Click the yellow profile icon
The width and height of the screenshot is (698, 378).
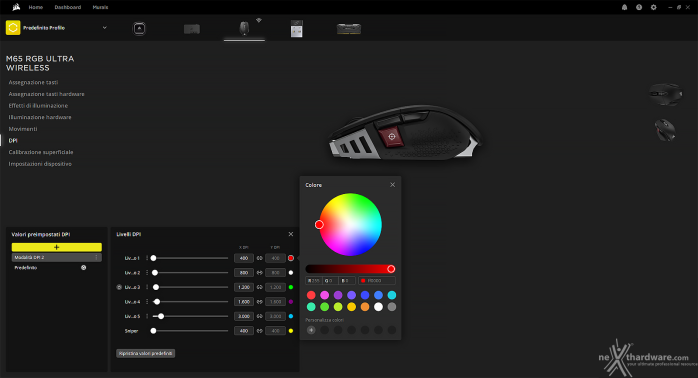[13, 28]
